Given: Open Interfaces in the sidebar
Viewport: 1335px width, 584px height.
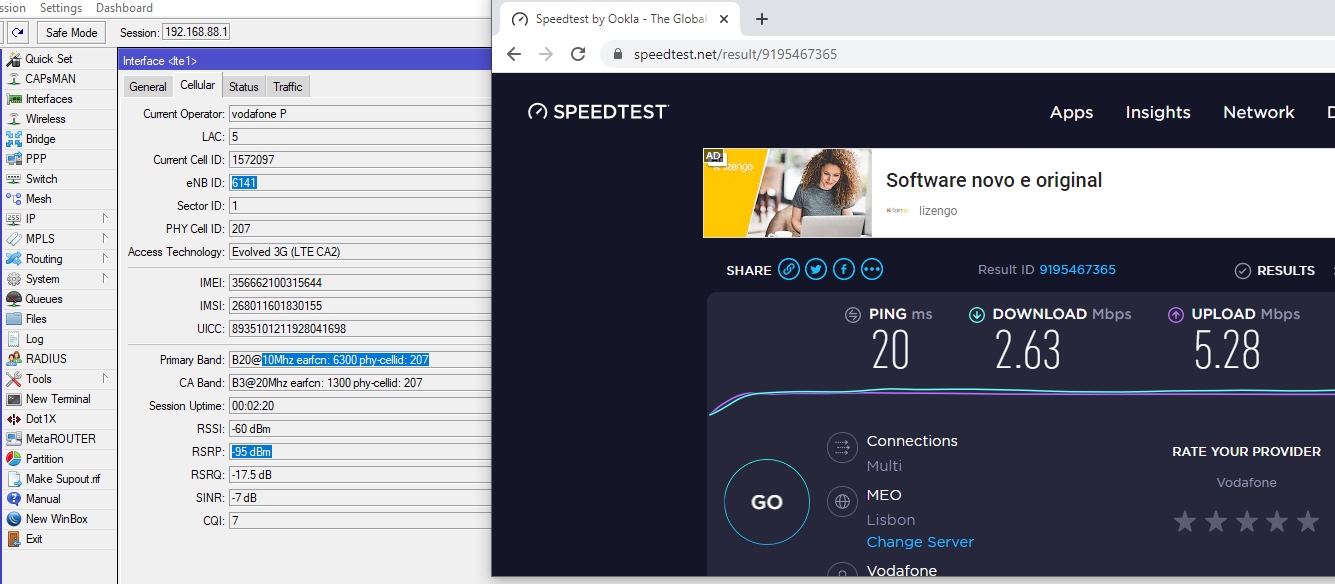Looking at the screenshot, I should pos(49,99).
